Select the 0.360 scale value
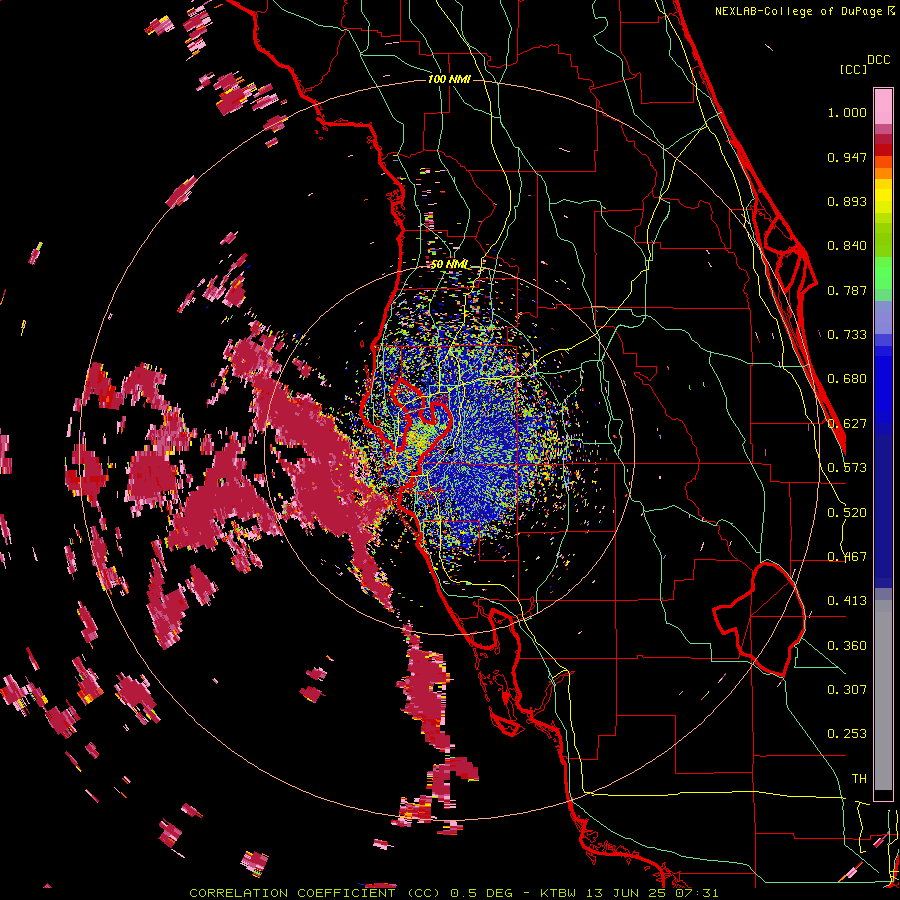 click(847, 646)
